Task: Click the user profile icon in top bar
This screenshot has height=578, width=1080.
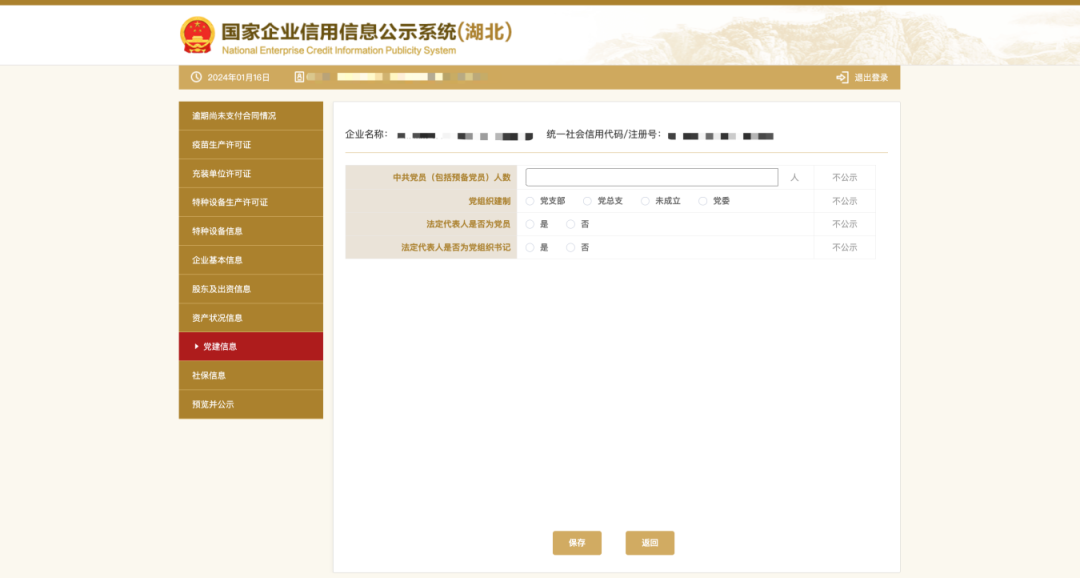Action: click(x=299, y=77)
